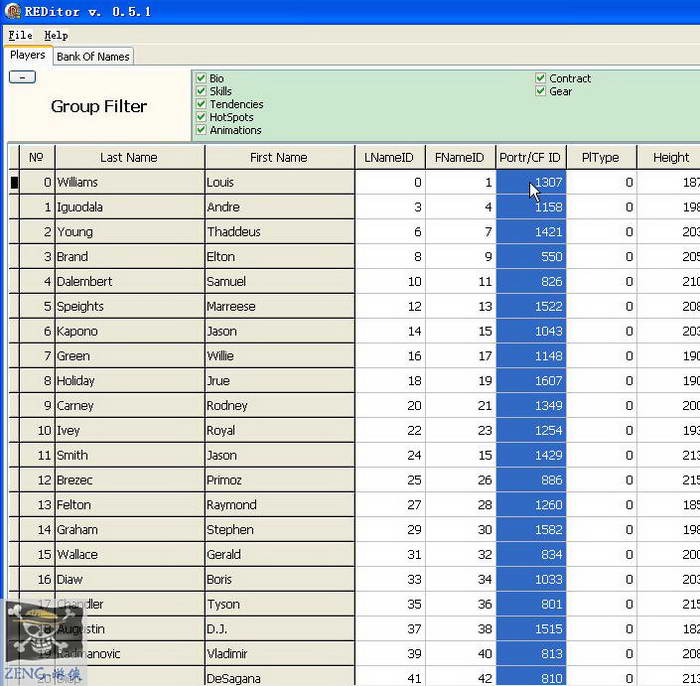Disable the Tendencies filter checkbox

pos(202,105)
